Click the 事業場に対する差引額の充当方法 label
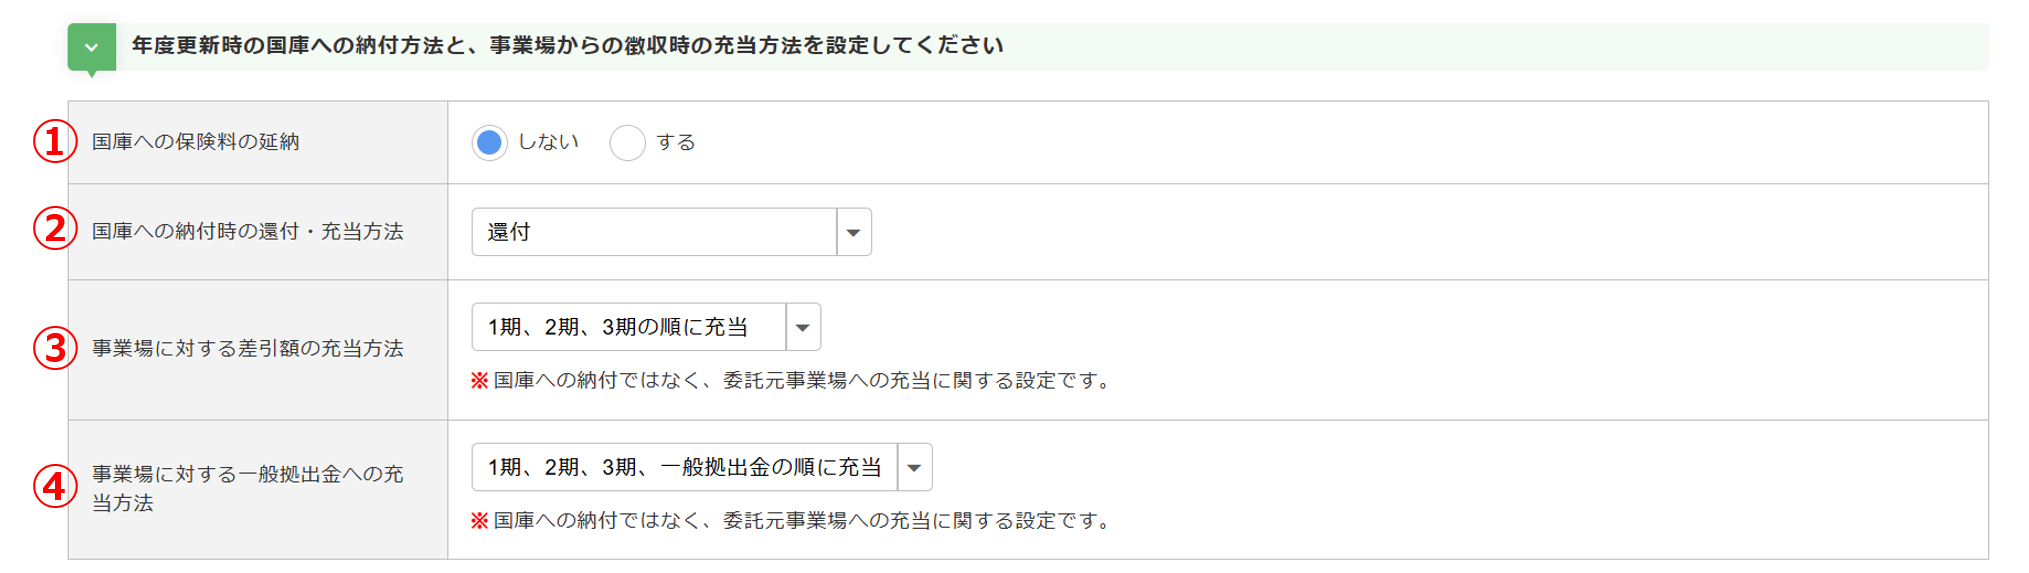 pyautogui.click(x=248, y=349)
